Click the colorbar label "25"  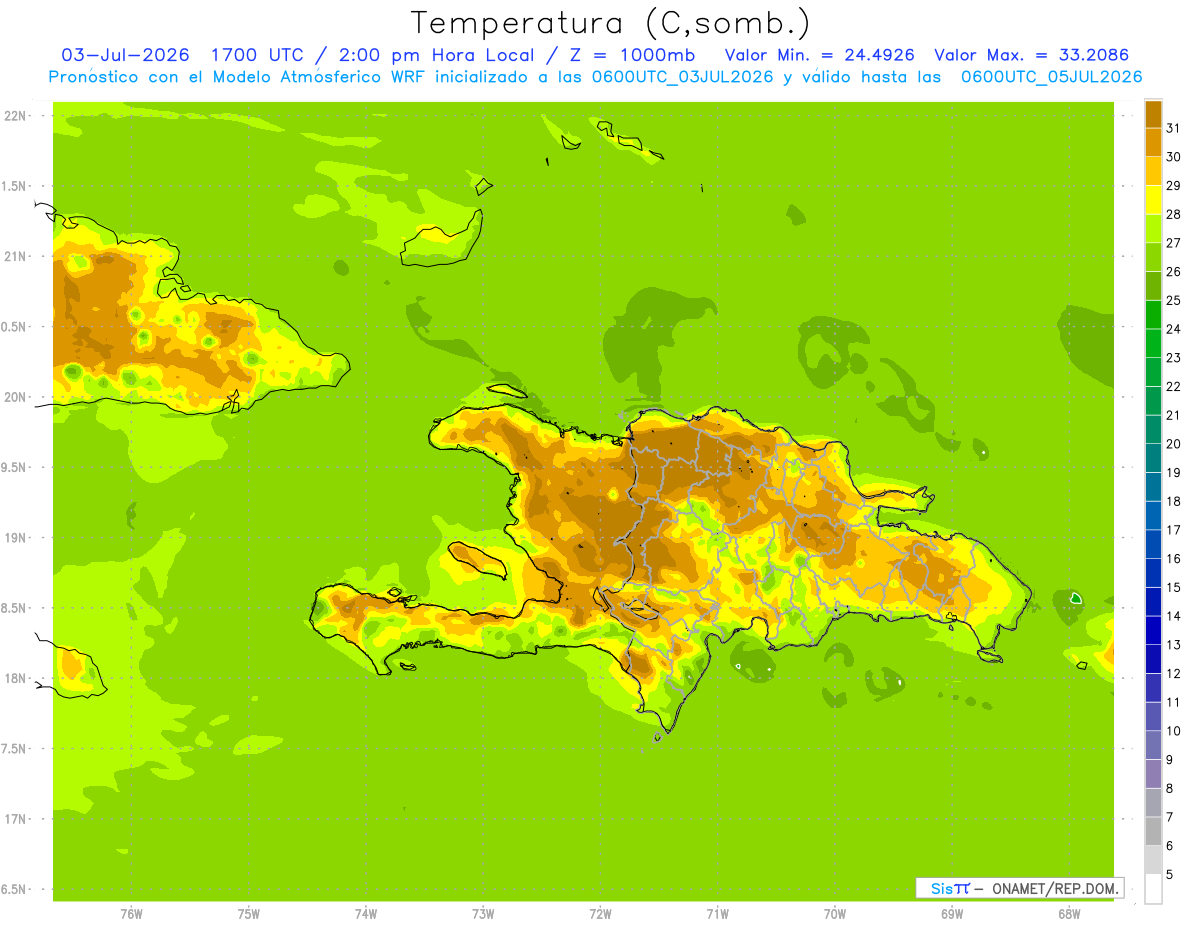1173,300
